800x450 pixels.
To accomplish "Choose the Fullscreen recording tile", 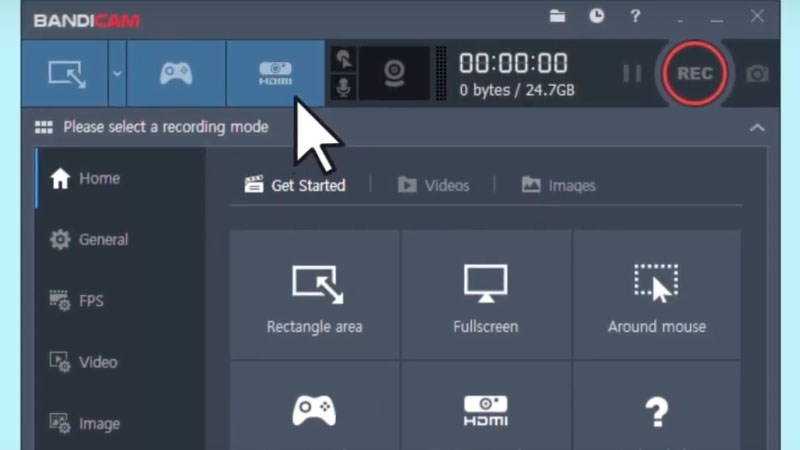I will point(486,295).
